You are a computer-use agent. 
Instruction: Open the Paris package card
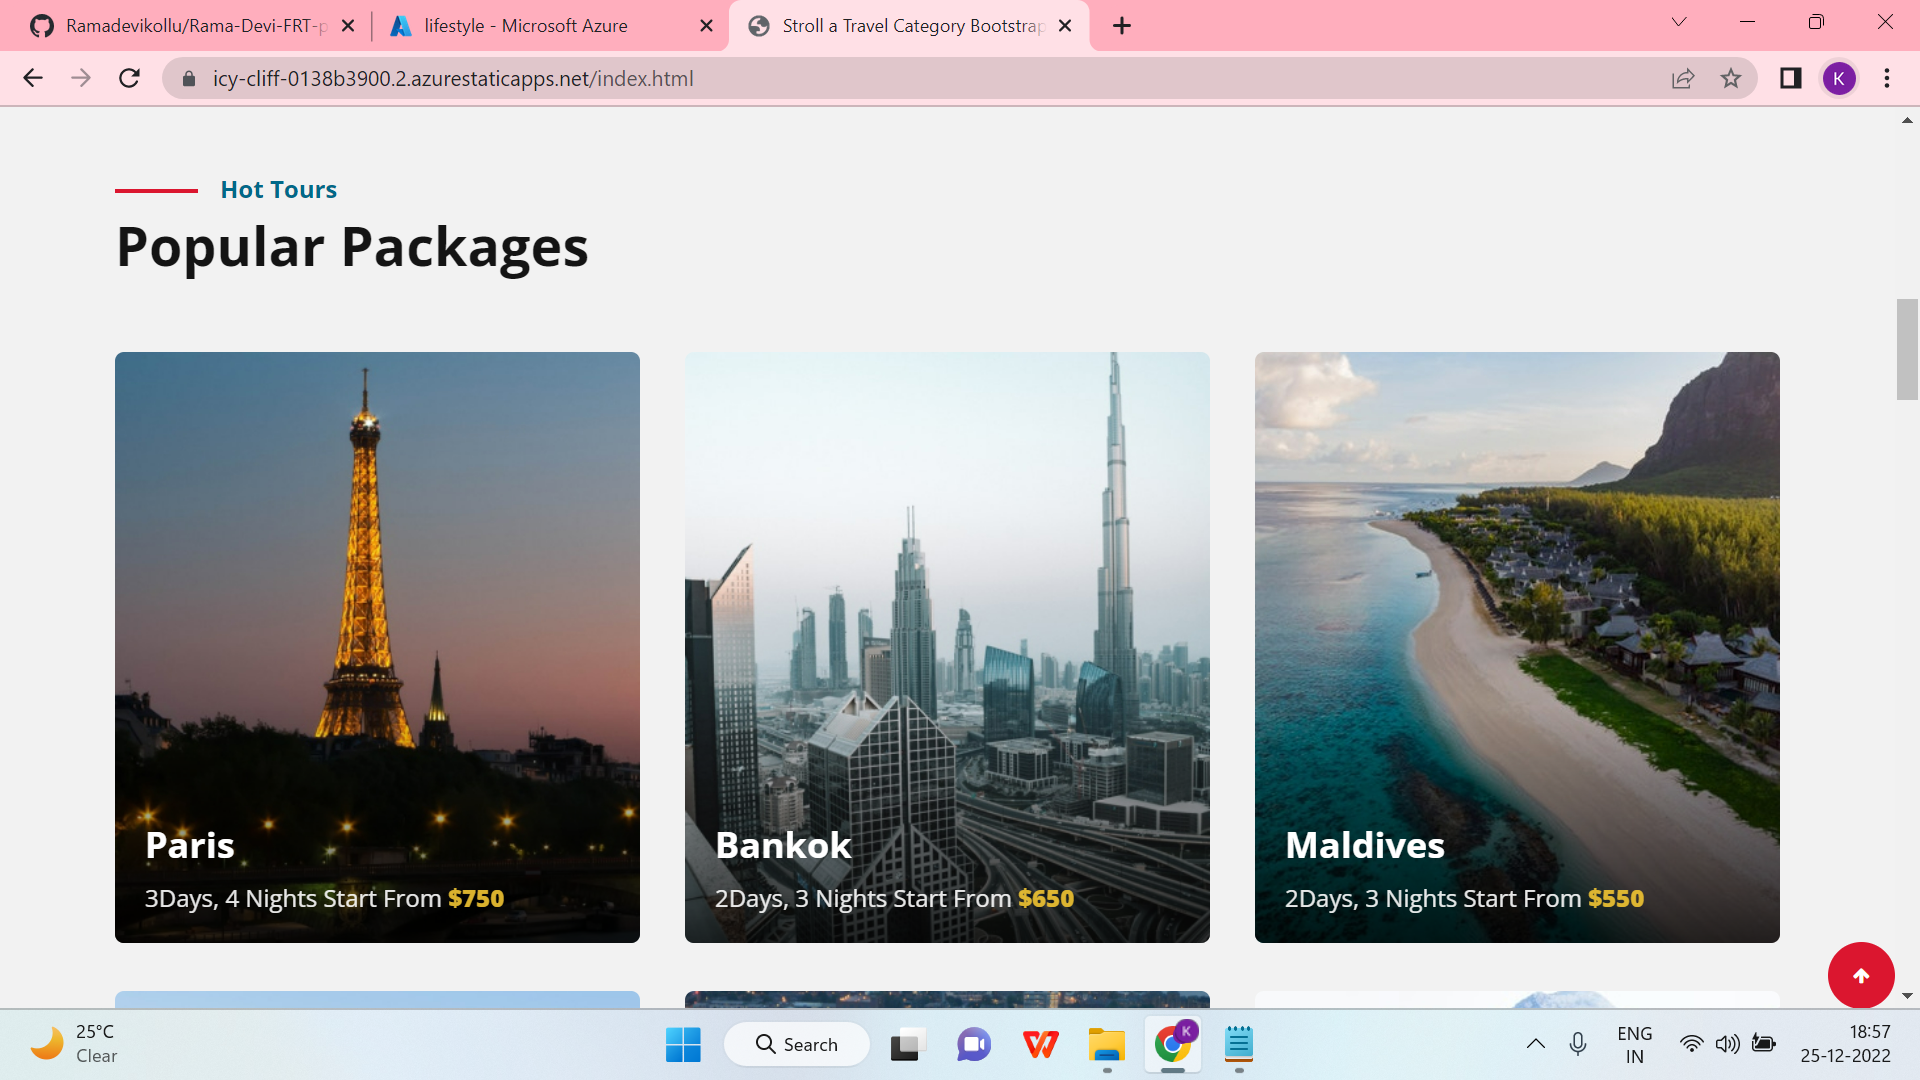[x=377, y=647]
